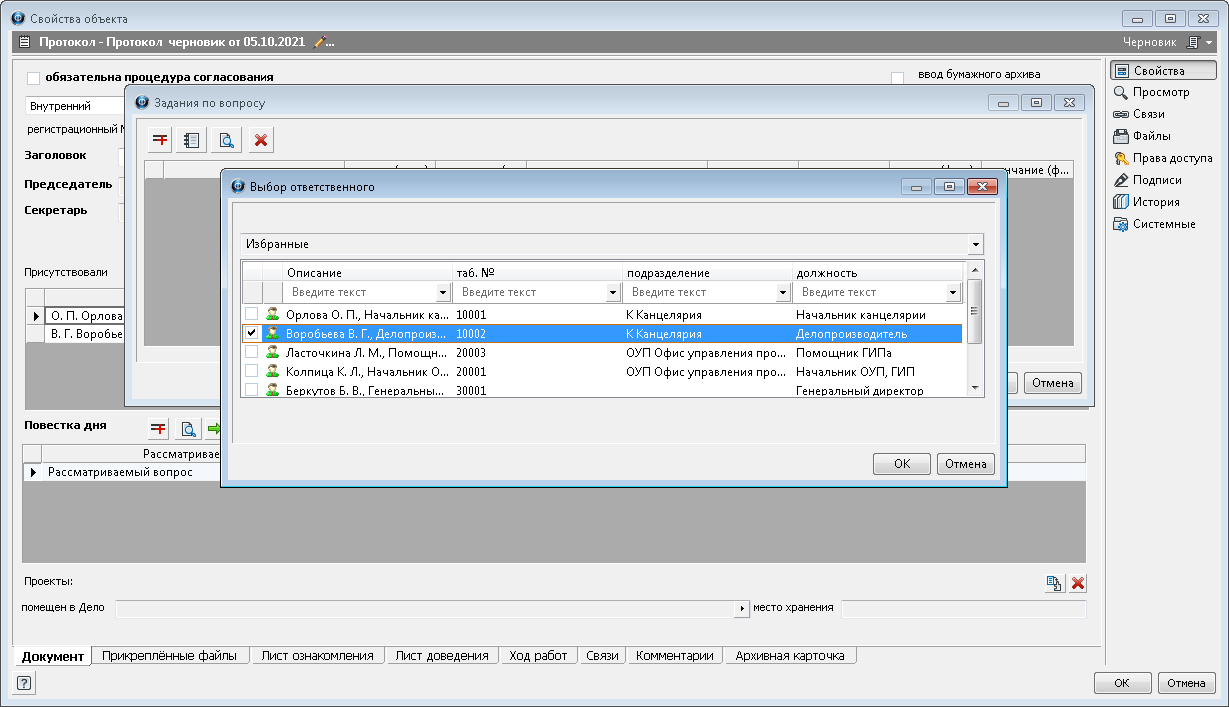Screen dimensions: 1229x707
Task: Check the box for Орлова О. П.
Action: point(252,314)
